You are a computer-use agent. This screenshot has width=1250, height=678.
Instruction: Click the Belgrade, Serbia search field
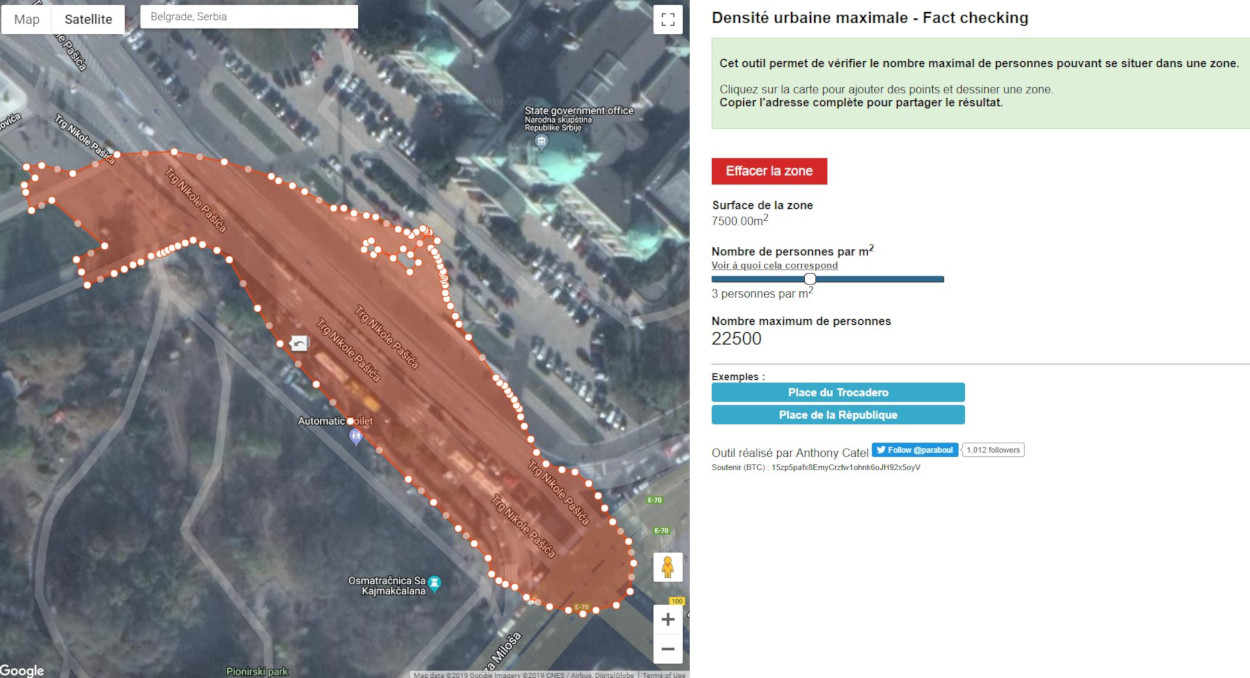tap(248, 17)
